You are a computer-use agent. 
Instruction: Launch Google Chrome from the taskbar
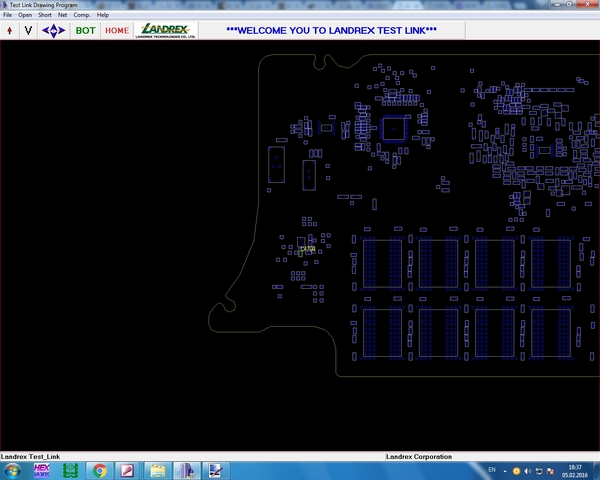(100, 470)
